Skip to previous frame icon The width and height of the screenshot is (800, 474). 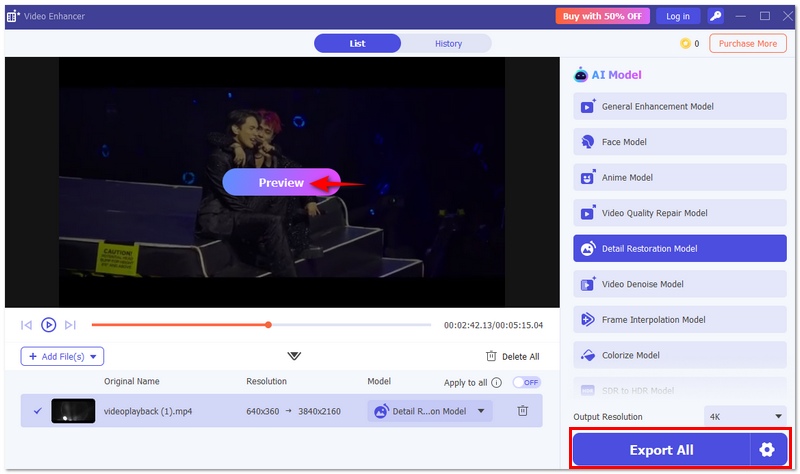click(x=26, y=325)
